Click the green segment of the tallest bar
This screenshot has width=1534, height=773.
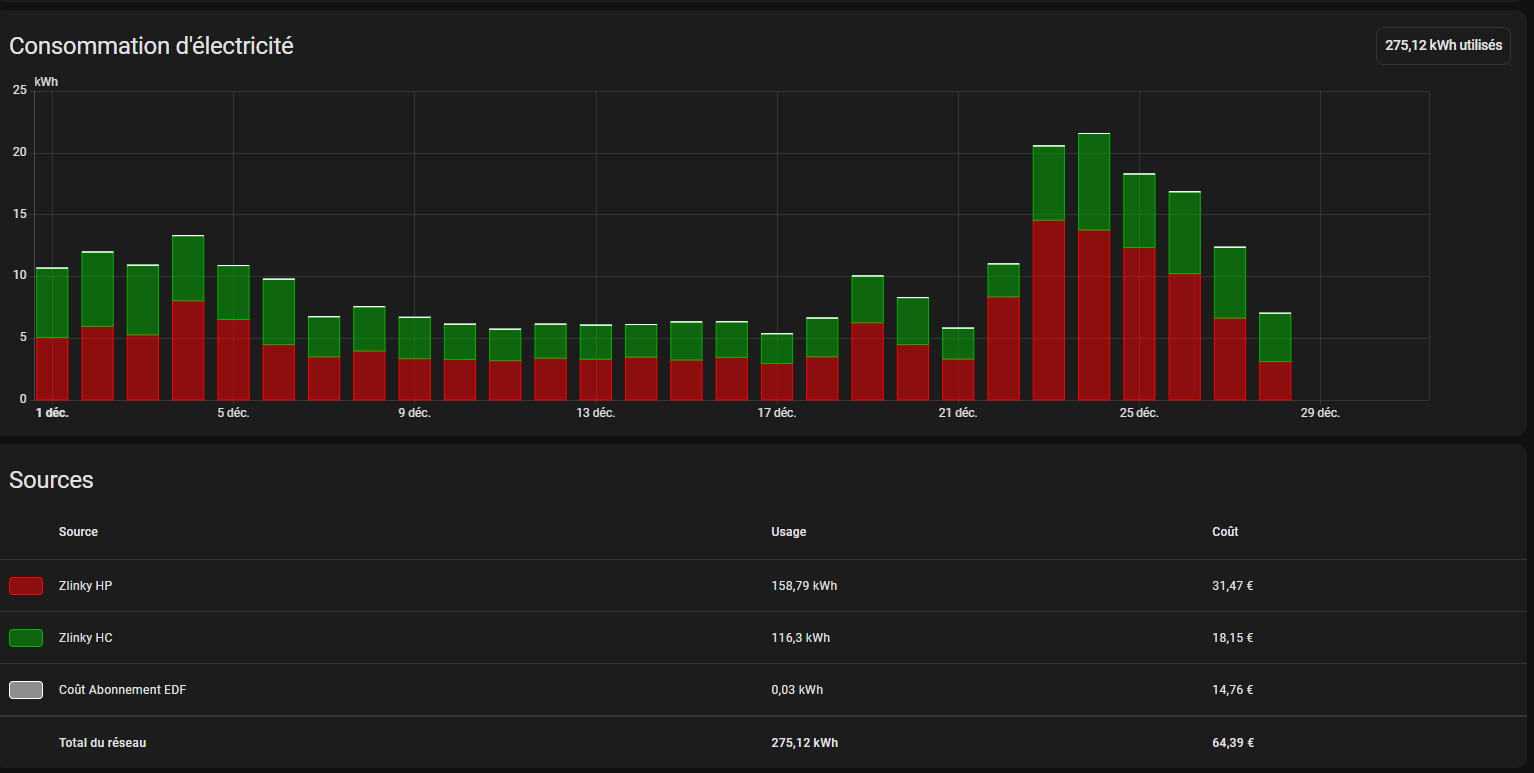tap(1093, 182)
